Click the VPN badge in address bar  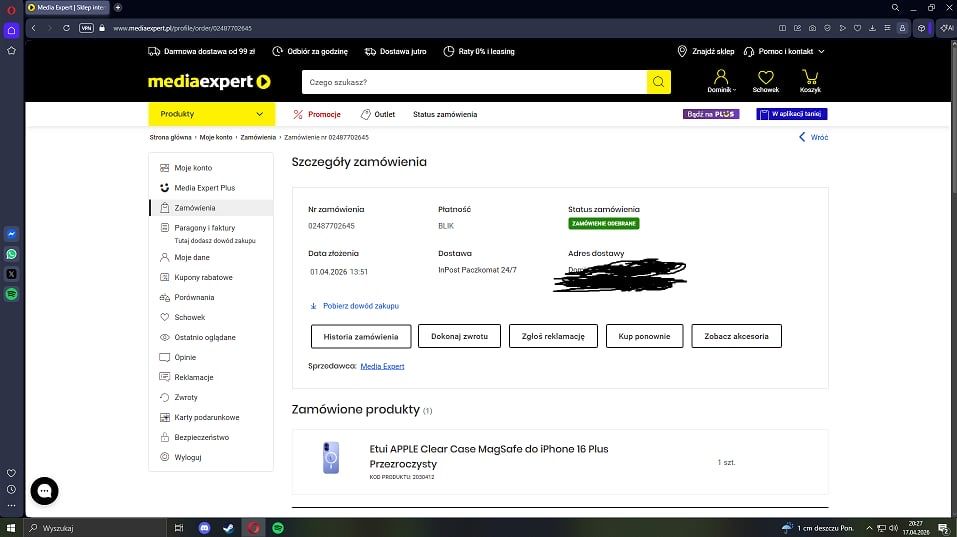tap(87, 28)
